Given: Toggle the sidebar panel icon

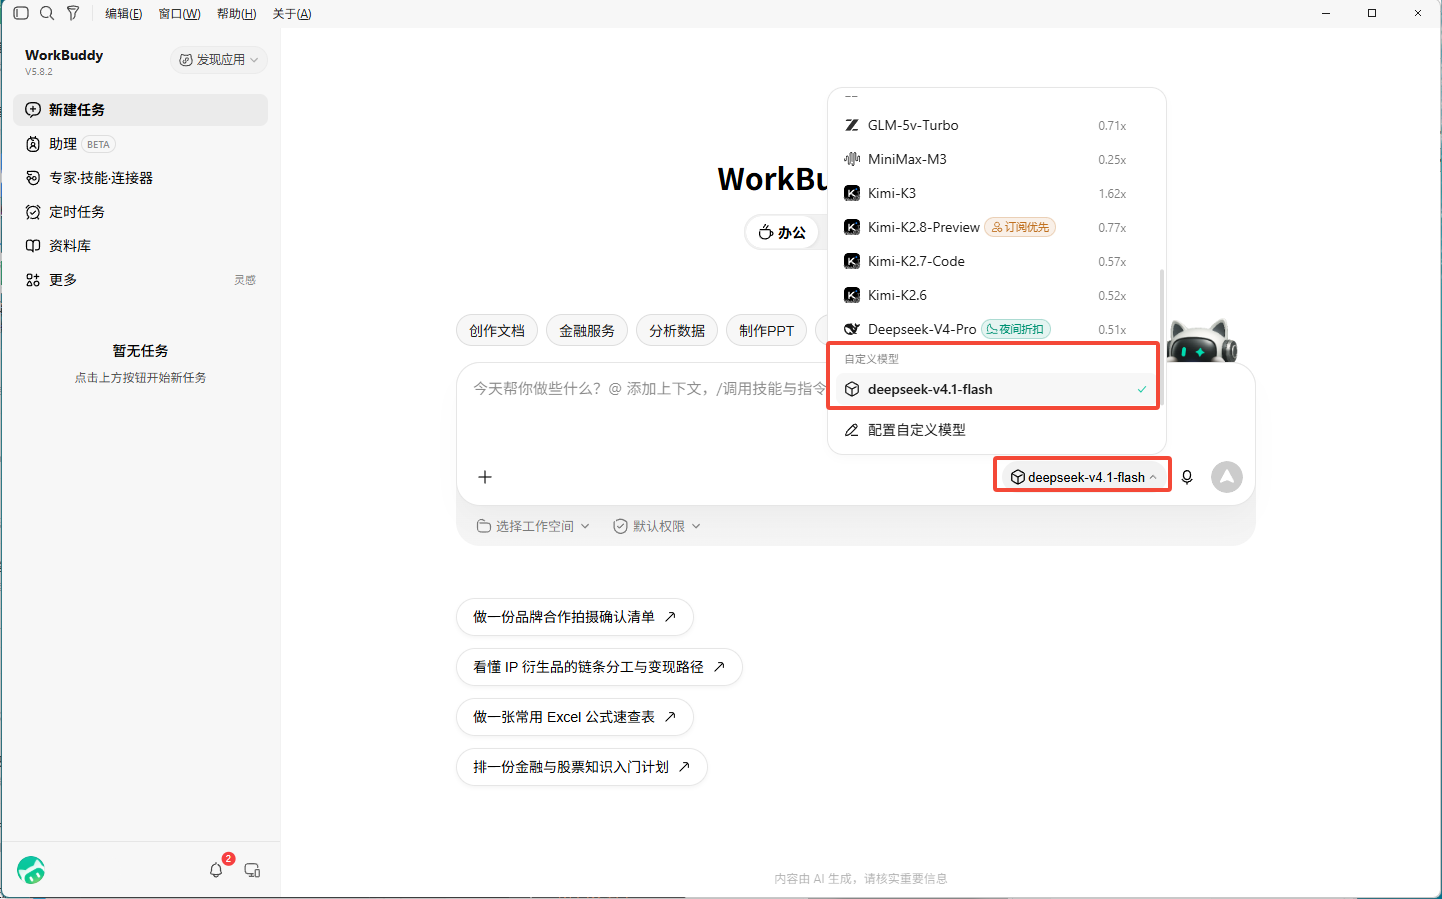Looking at the screenshot, I should (21, 13).
